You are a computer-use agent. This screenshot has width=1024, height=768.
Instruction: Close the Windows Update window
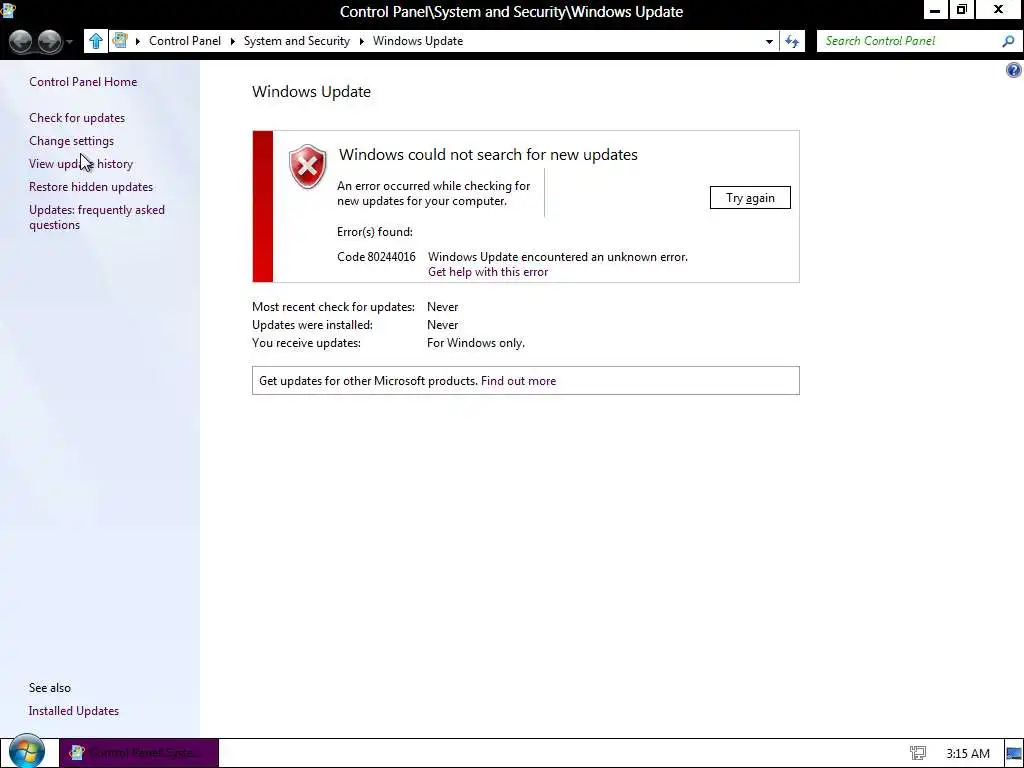coord(998,10)
